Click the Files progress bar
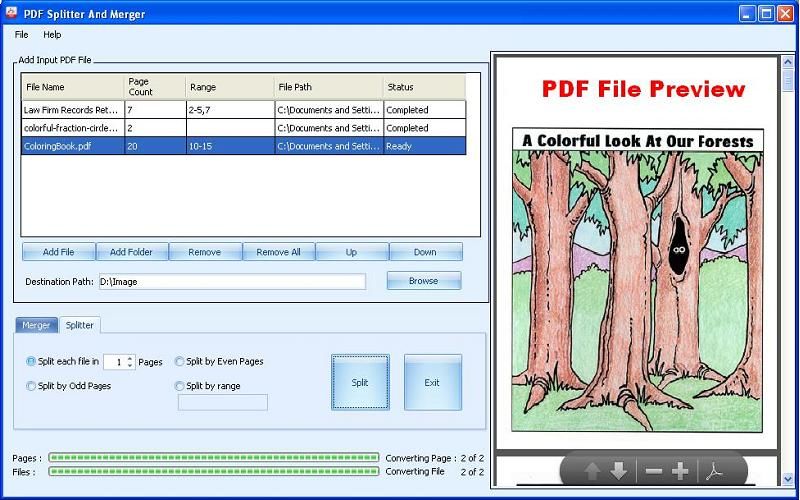 coord(214,471)
